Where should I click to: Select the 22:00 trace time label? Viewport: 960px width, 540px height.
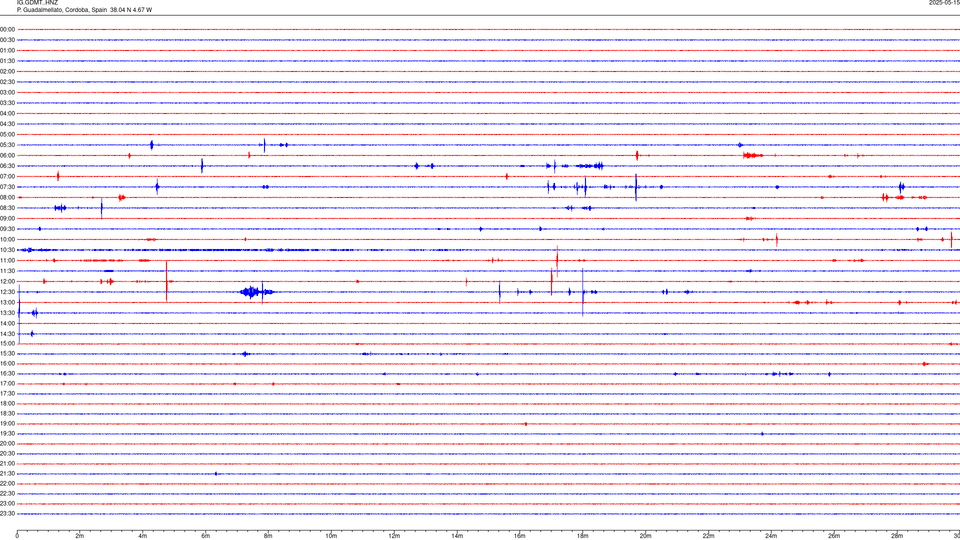click(7, 484)
